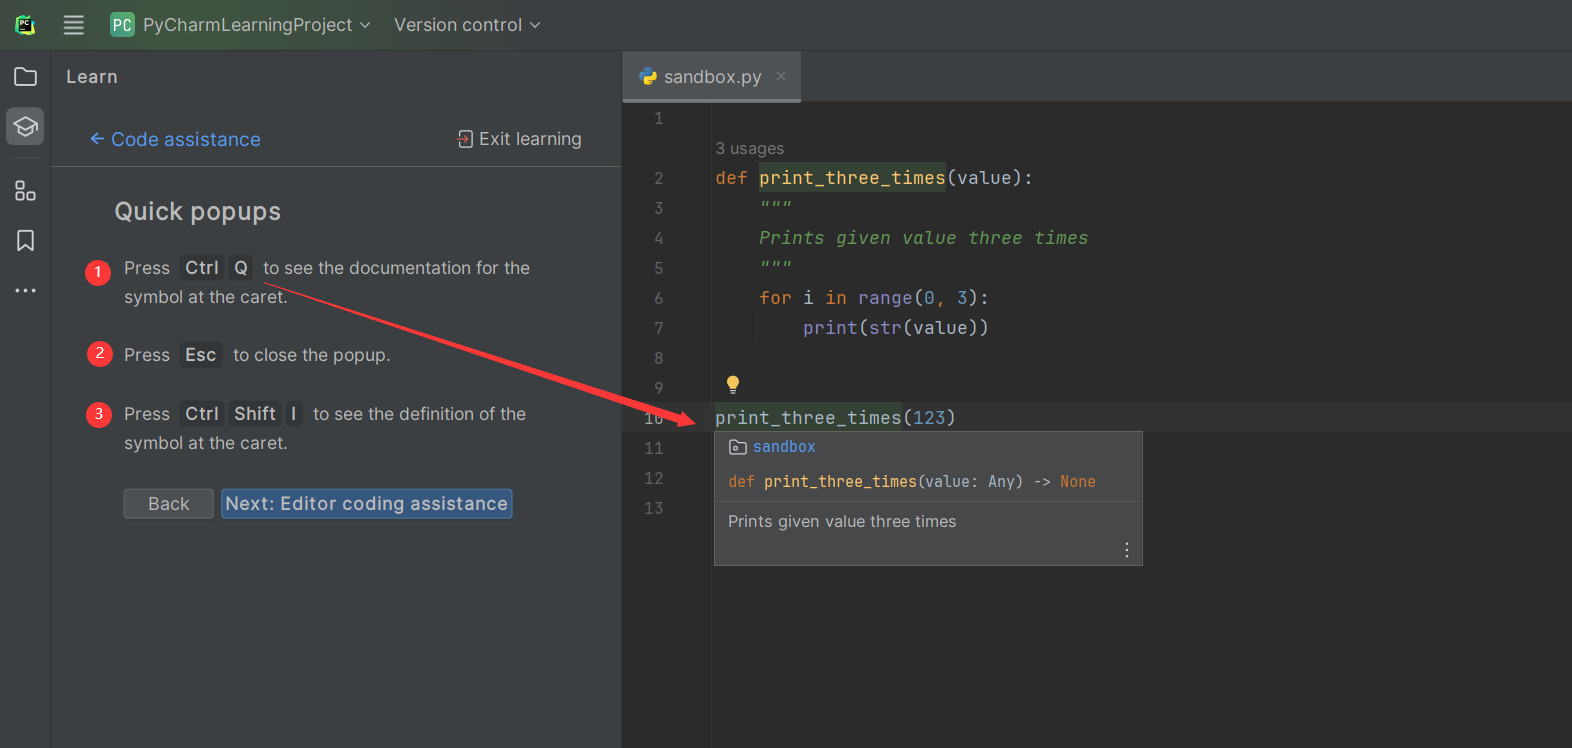Go back to Code assistance
This screenshot has width=1572, height=748.
175,139
